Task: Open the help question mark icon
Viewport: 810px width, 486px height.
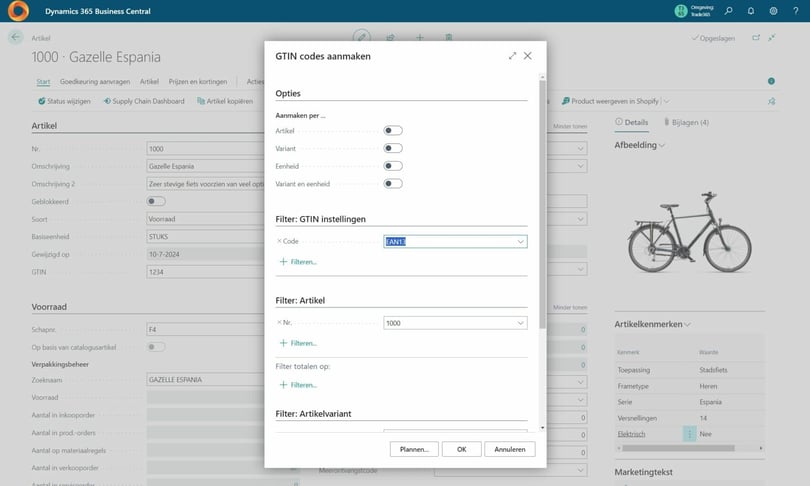Action: [x=796, y=11]
